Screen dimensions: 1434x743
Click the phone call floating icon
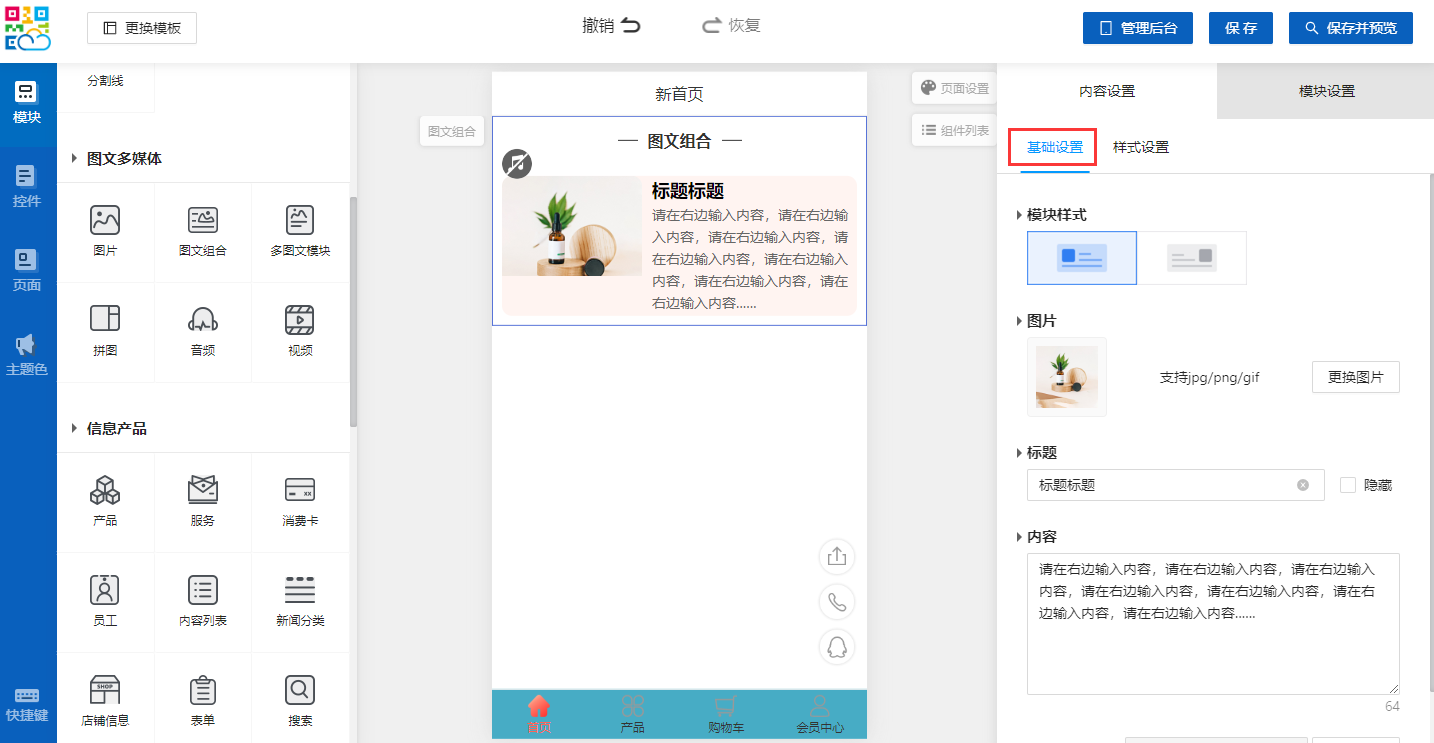tap(837, 602)
